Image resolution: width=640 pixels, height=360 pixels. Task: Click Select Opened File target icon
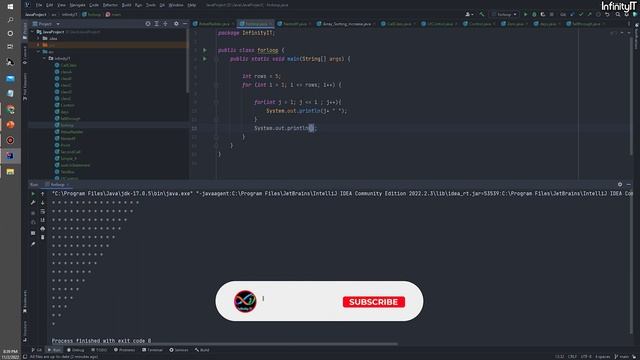click(x=148, y=24)
